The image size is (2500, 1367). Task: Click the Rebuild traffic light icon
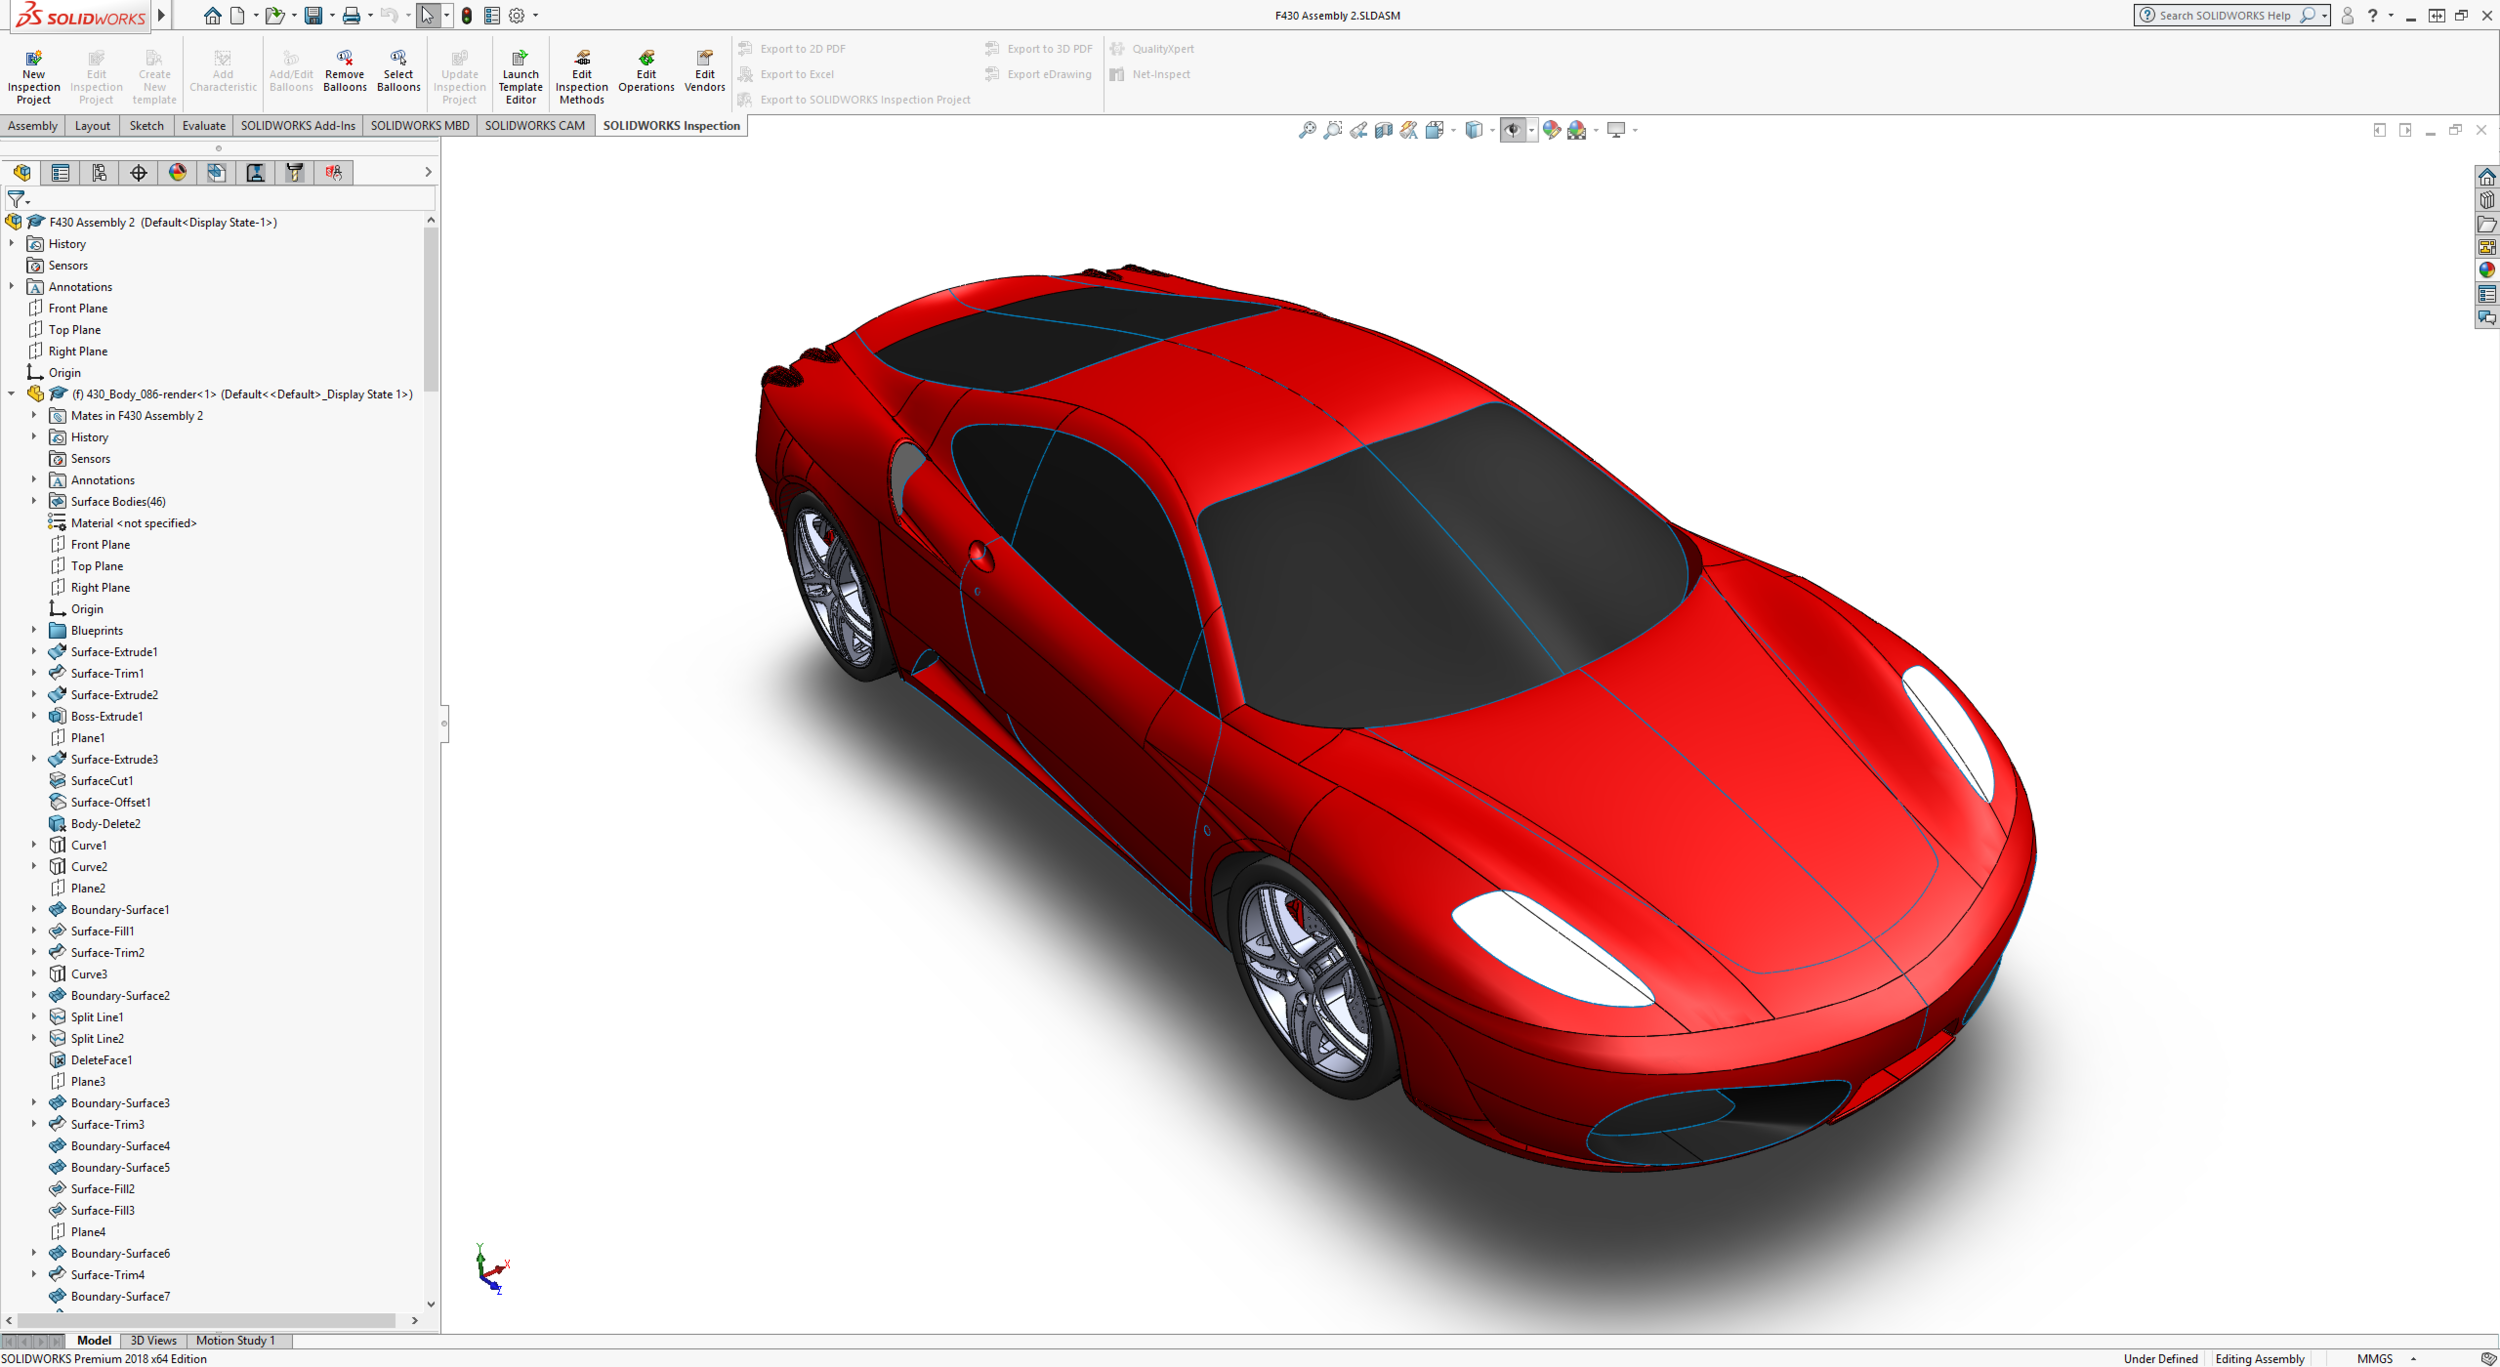point(466,15)
